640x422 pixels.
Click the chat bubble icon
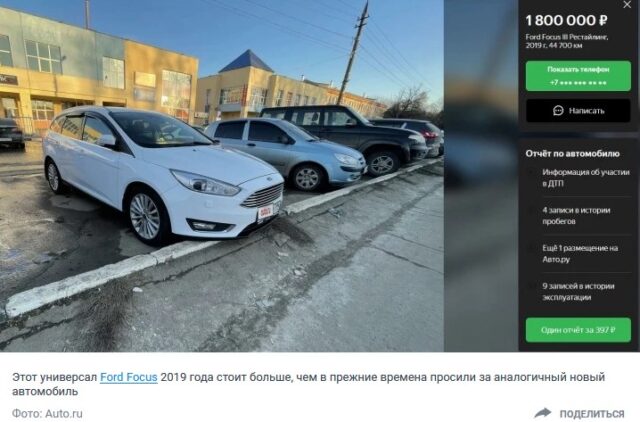pyautogui.click(x=558, y=111)
